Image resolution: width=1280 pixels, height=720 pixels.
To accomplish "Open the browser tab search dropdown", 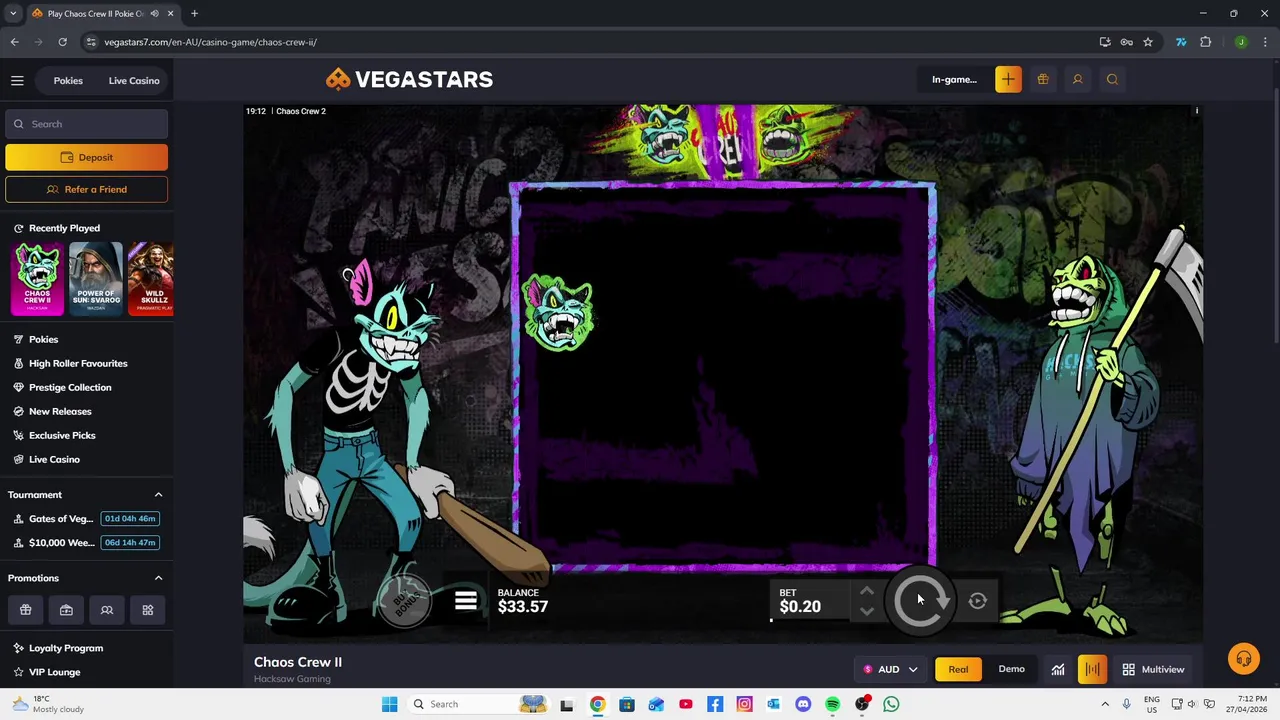I will click(13, 14).
